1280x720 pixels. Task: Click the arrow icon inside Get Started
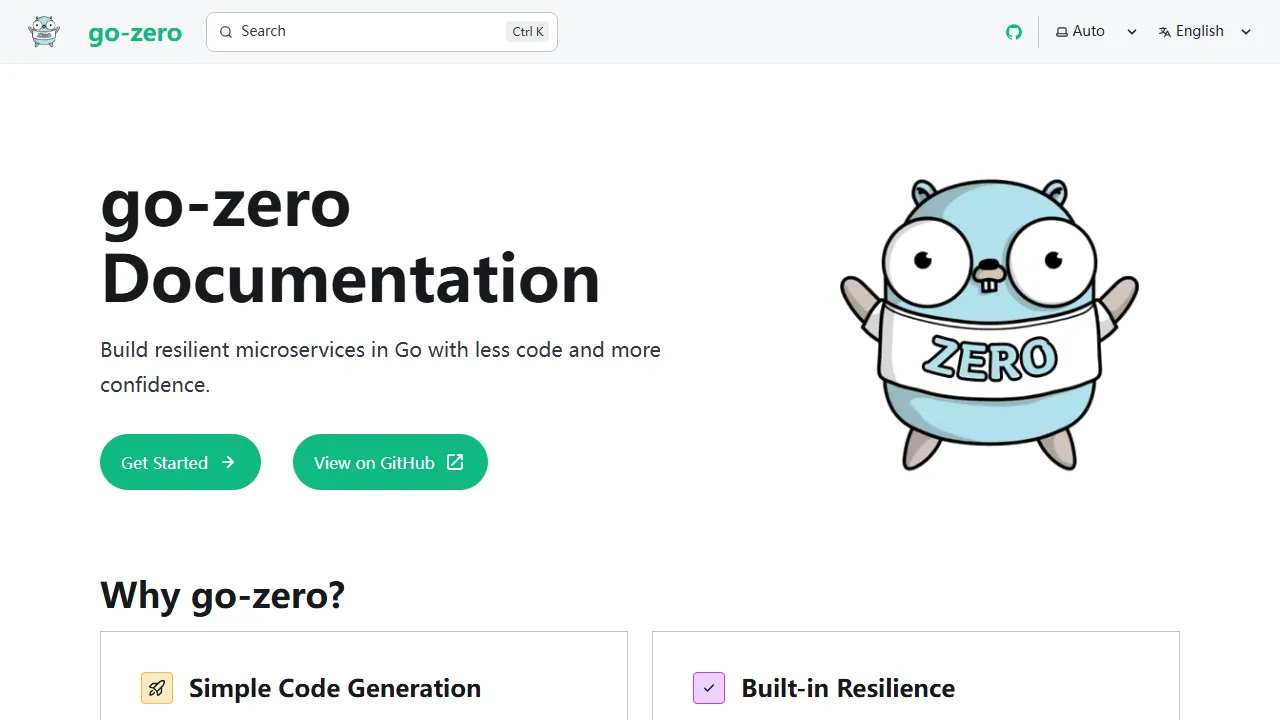point(227,462)
